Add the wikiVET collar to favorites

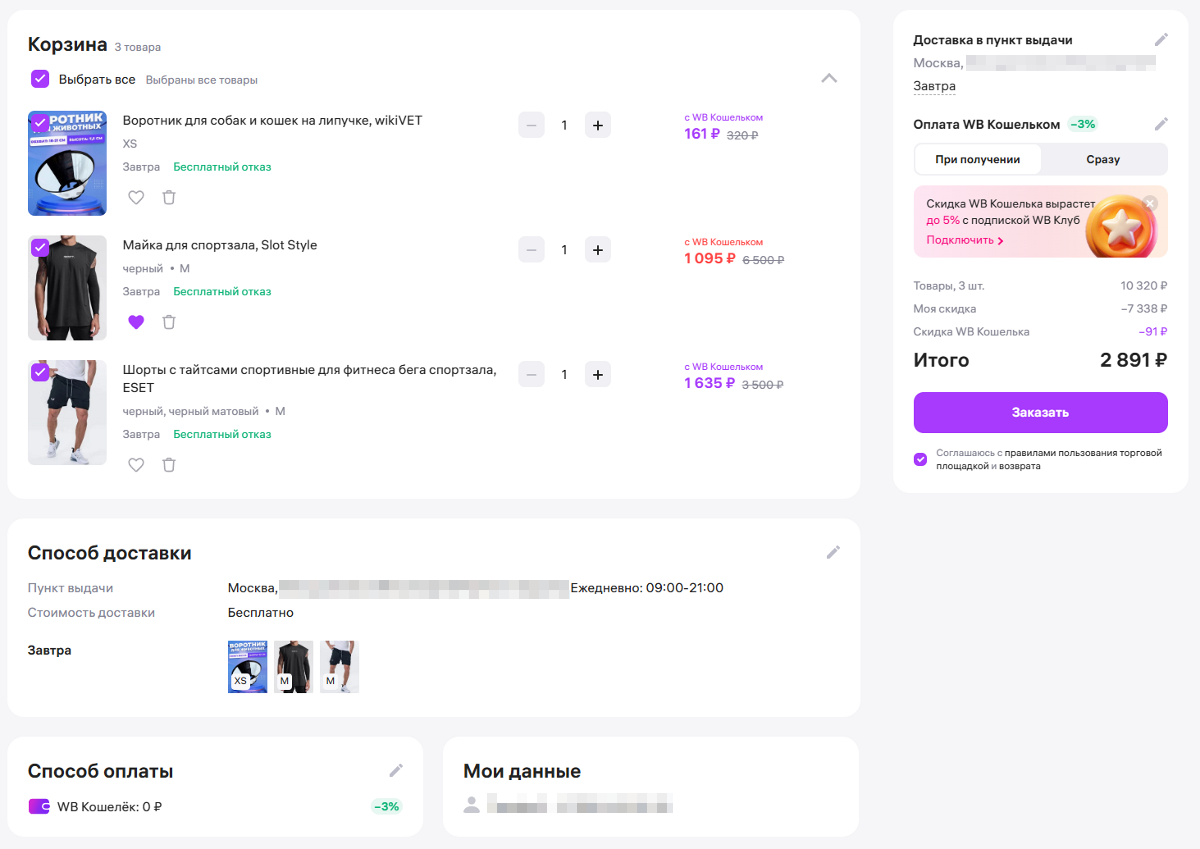coord(137,197)
